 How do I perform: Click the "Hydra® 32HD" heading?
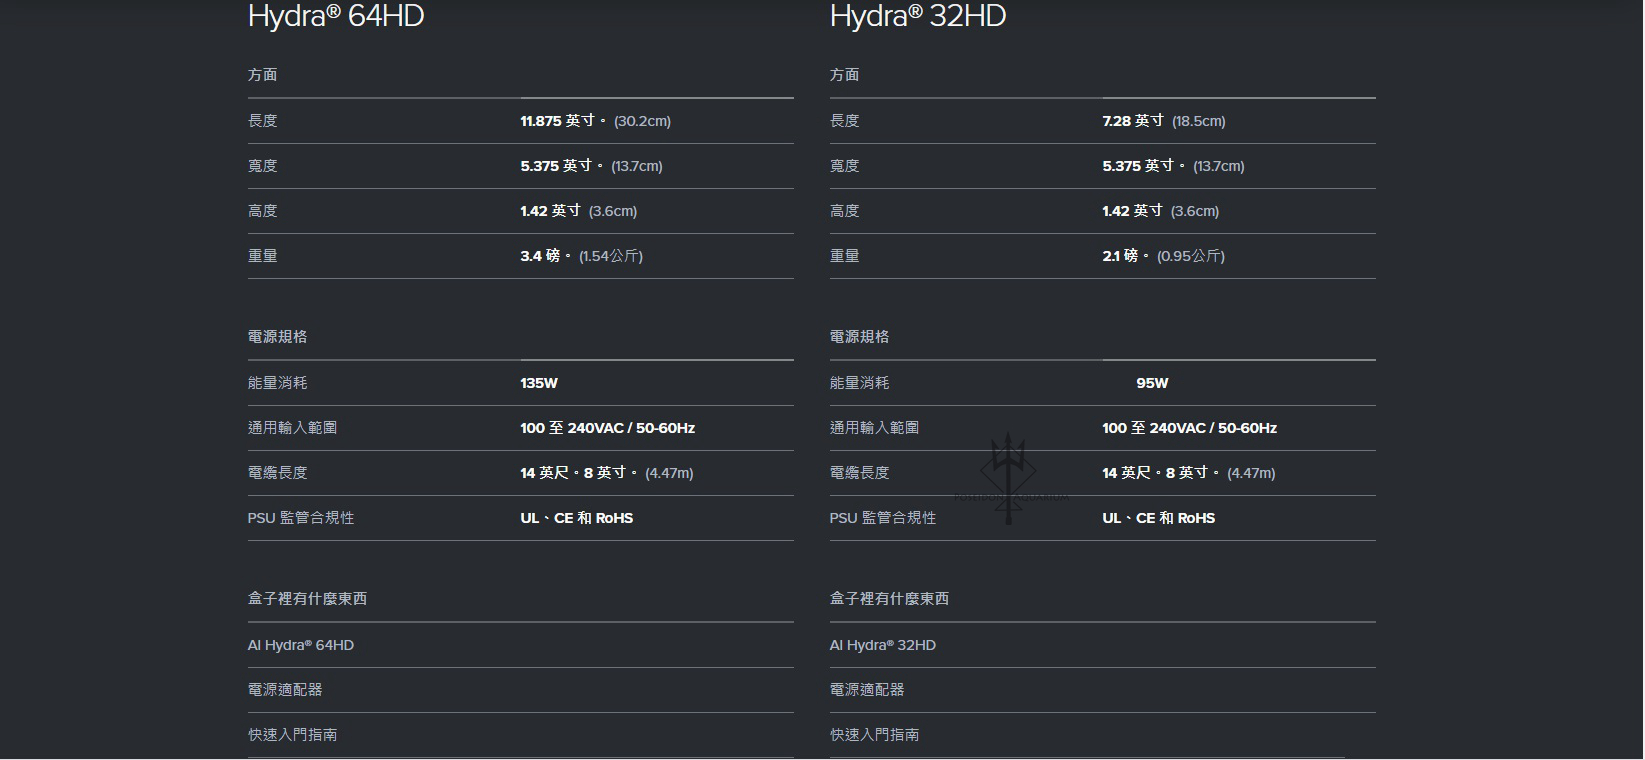point(918,16)
